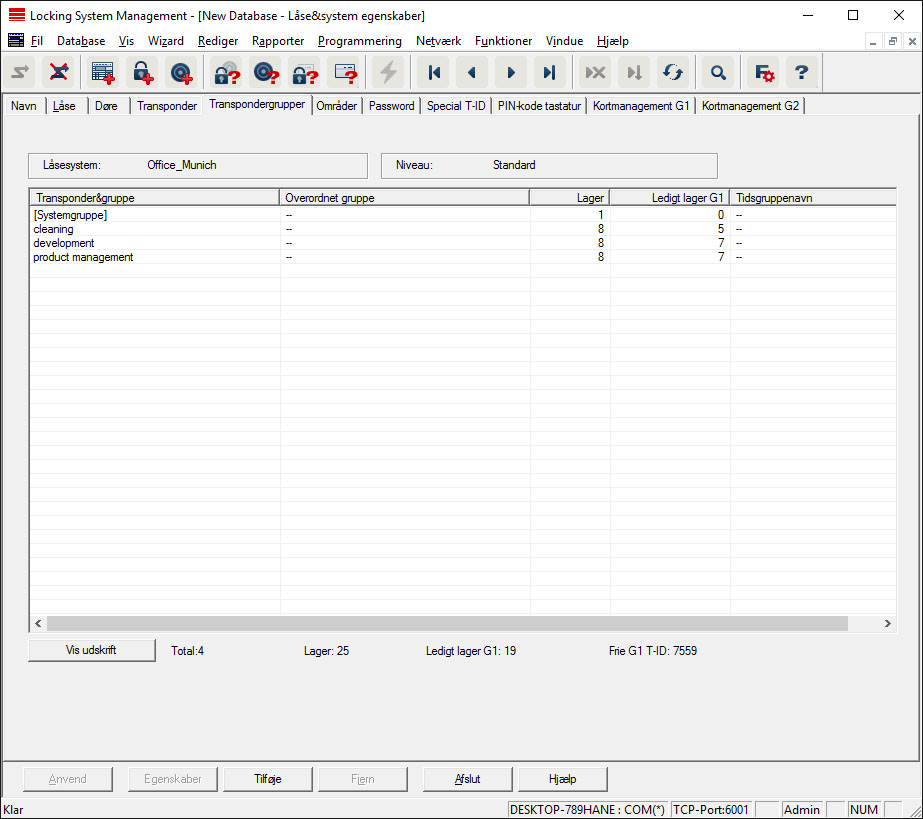The height and width of the screenshot is (819, 923).
Task: Click the add new lock icon
Action: 145,72
